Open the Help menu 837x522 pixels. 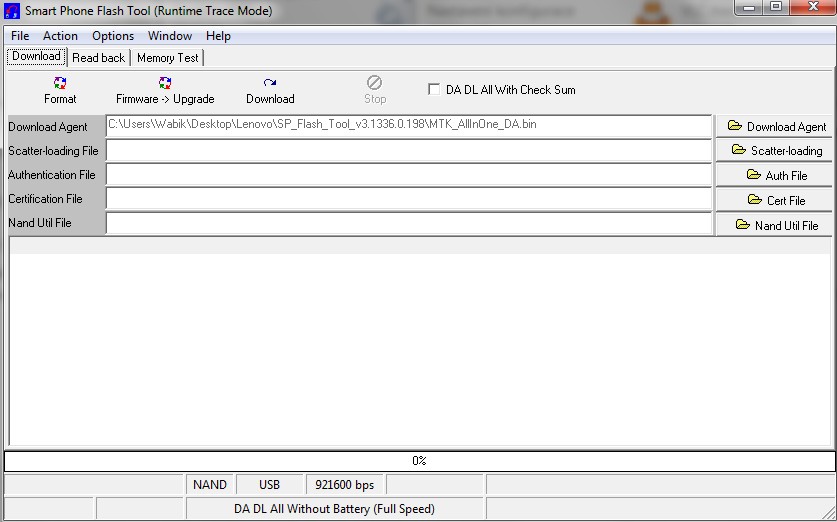pyautogui.click(x=218, y=36)
